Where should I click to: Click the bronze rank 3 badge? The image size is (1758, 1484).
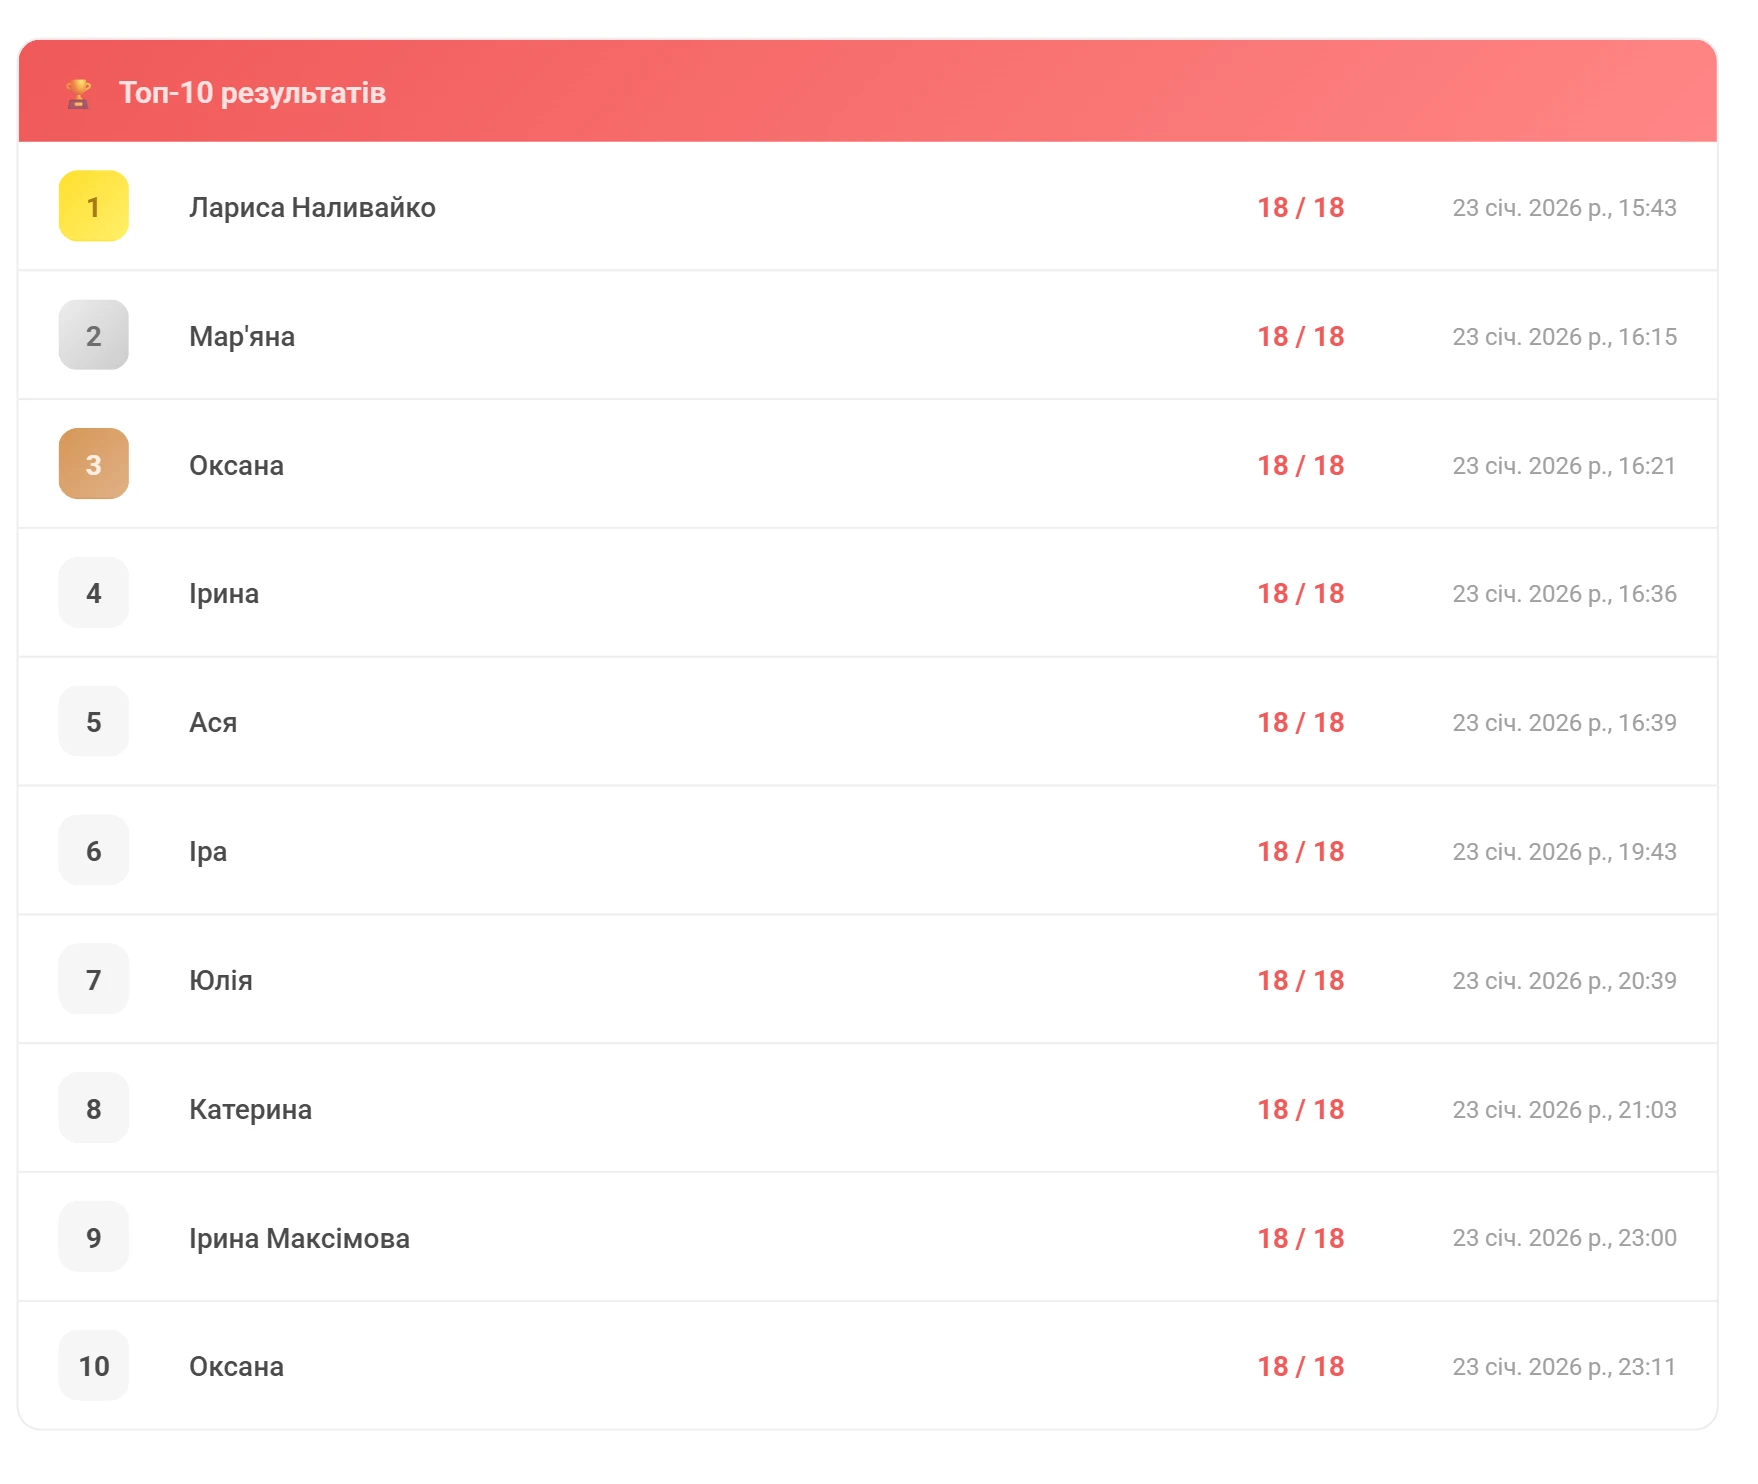coord(94,464)
